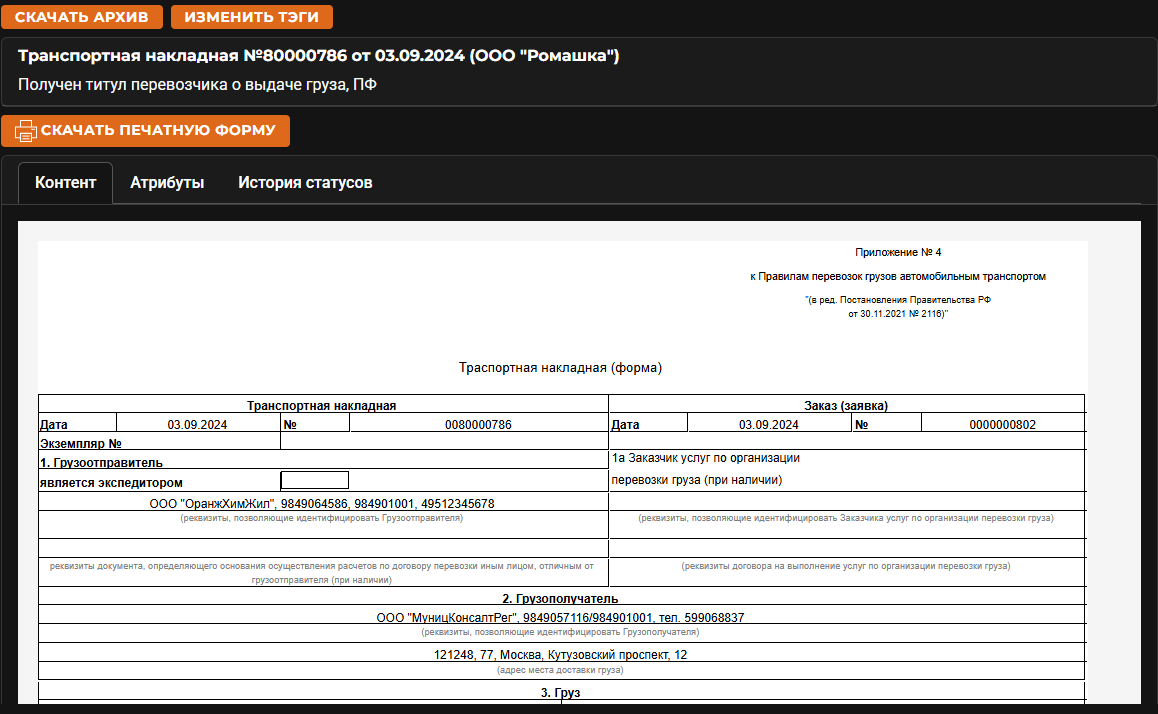
Task: Click order number cell 0000000802
Action: (x=1002, y=425)
